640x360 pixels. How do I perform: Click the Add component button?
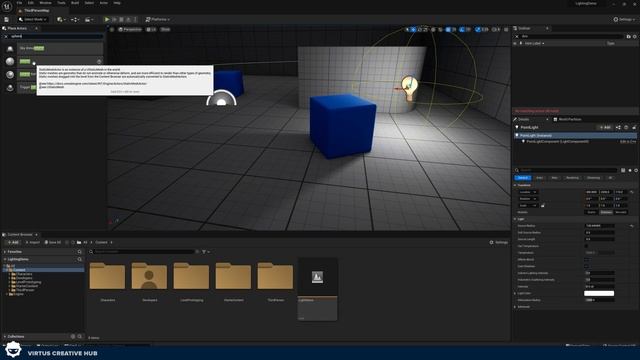pos(605,127)
